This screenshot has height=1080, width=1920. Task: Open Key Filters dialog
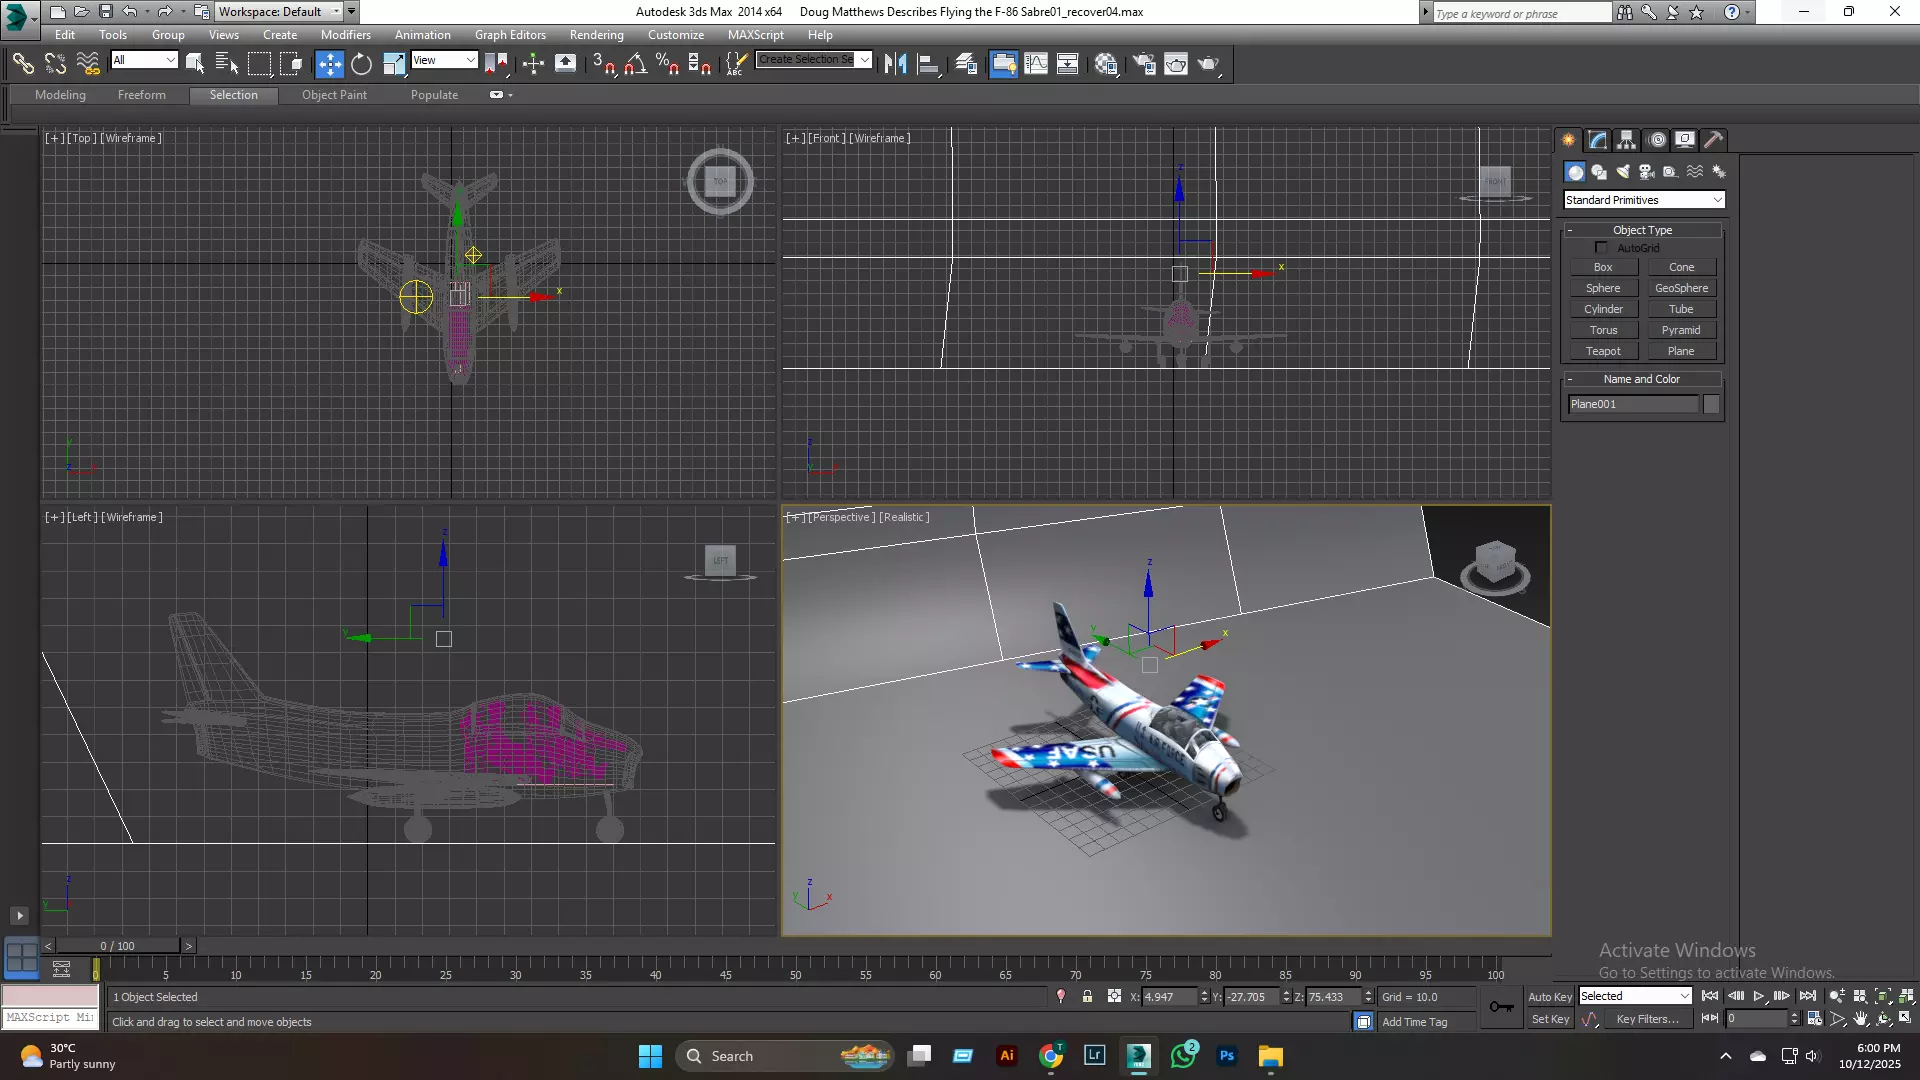(x=1647, y=1019)
